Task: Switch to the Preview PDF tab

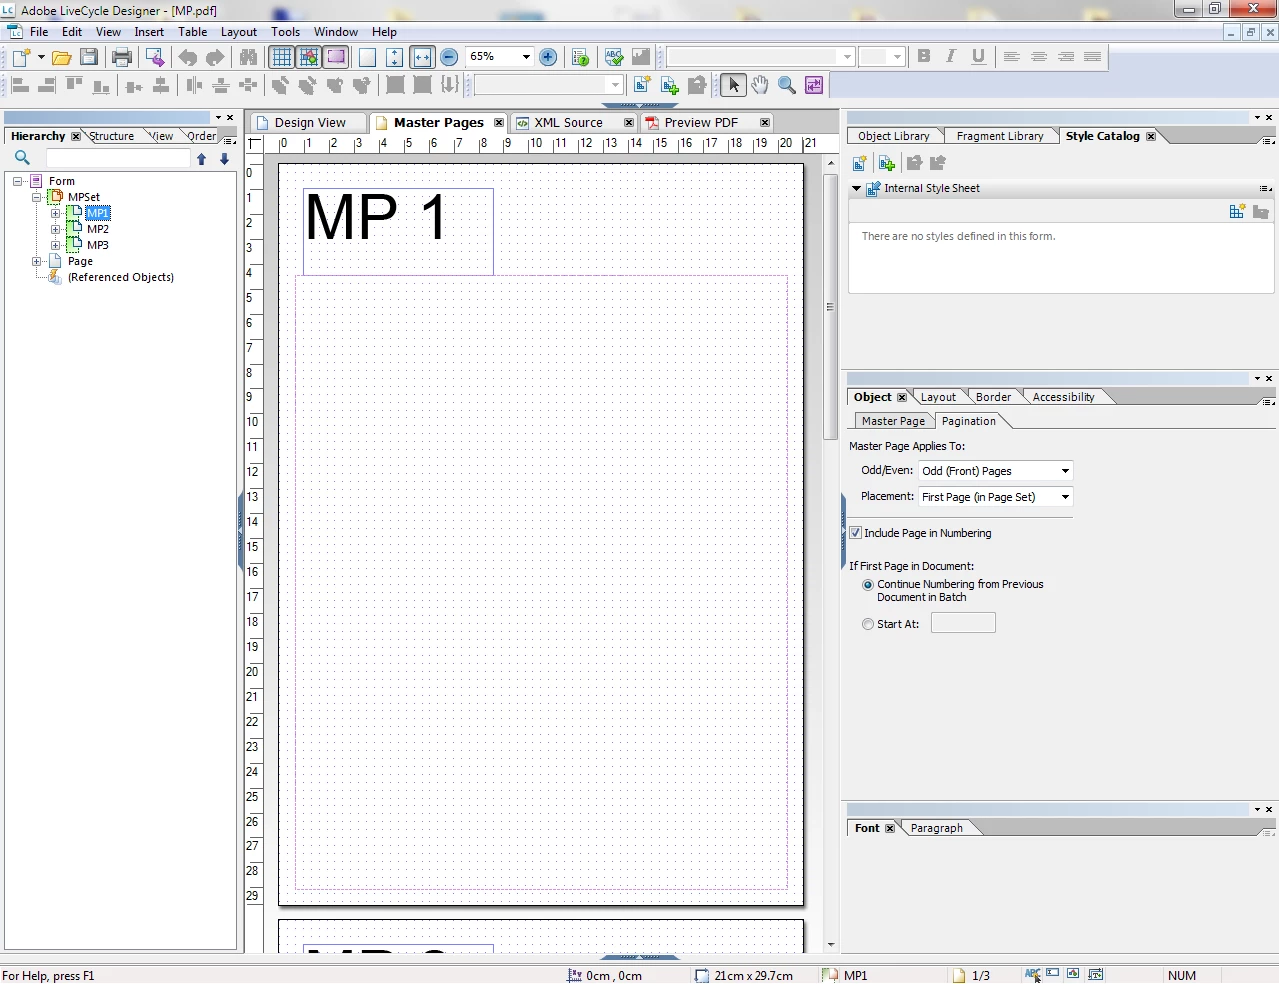Action: (701, 123)
